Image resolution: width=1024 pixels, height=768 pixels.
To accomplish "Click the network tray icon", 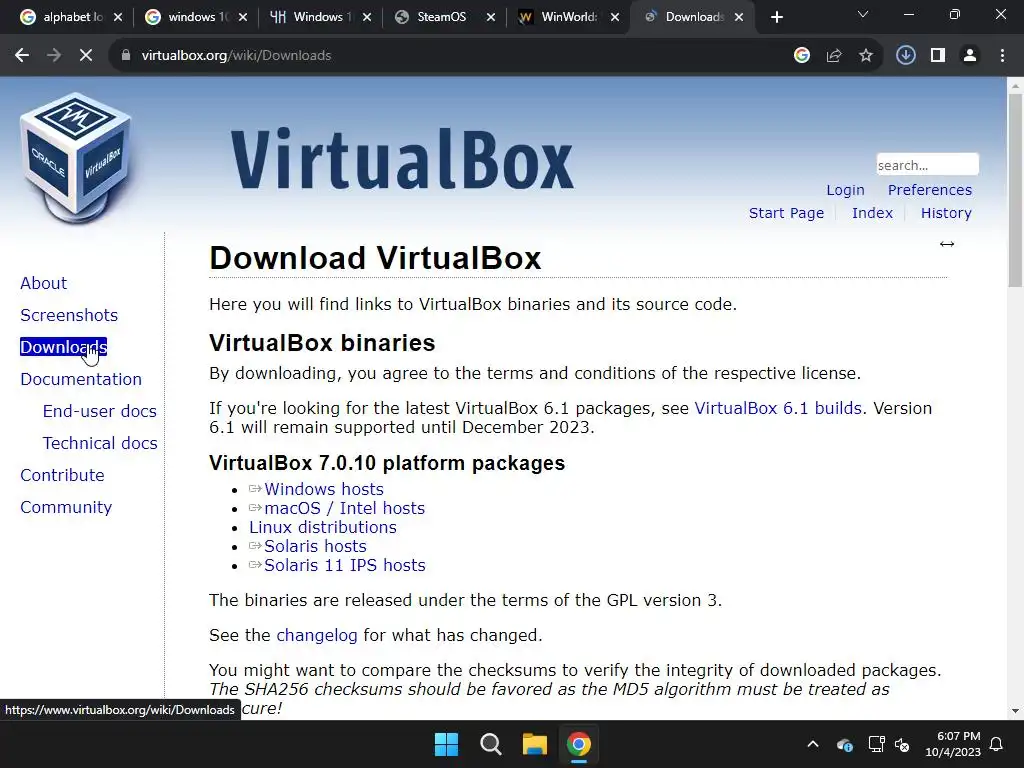I will click(876, 744).
